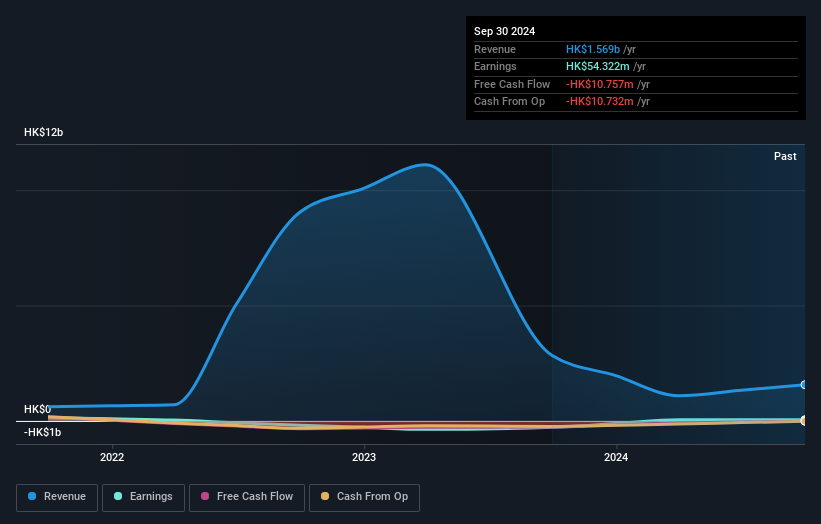The width and height of the screenshot is (821, 524).
Task: Click the HK$1.569b revenue value
Action: 593,49
